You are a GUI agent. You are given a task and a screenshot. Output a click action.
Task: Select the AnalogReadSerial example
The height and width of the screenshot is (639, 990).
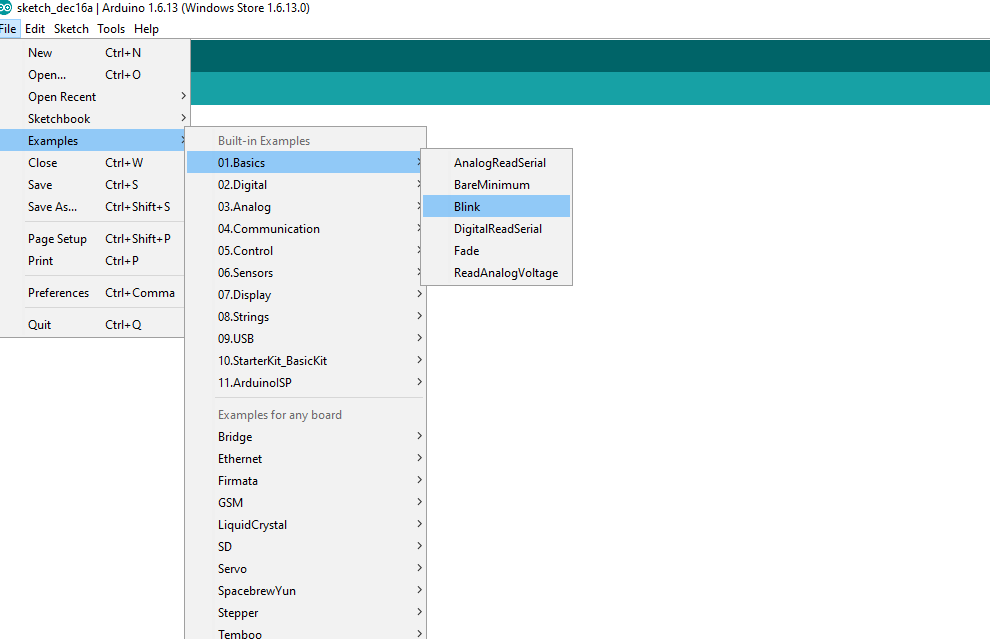pos(499,163)
